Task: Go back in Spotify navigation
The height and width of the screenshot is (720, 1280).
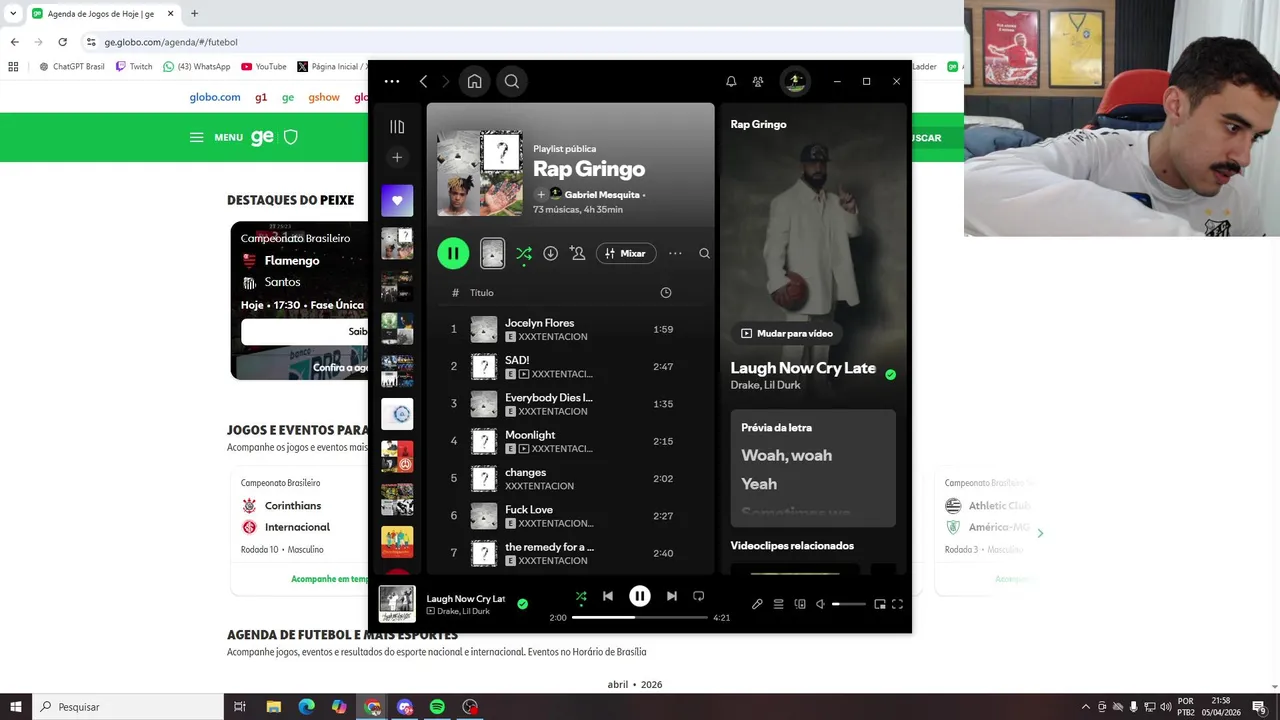Action: click(424, 82)
